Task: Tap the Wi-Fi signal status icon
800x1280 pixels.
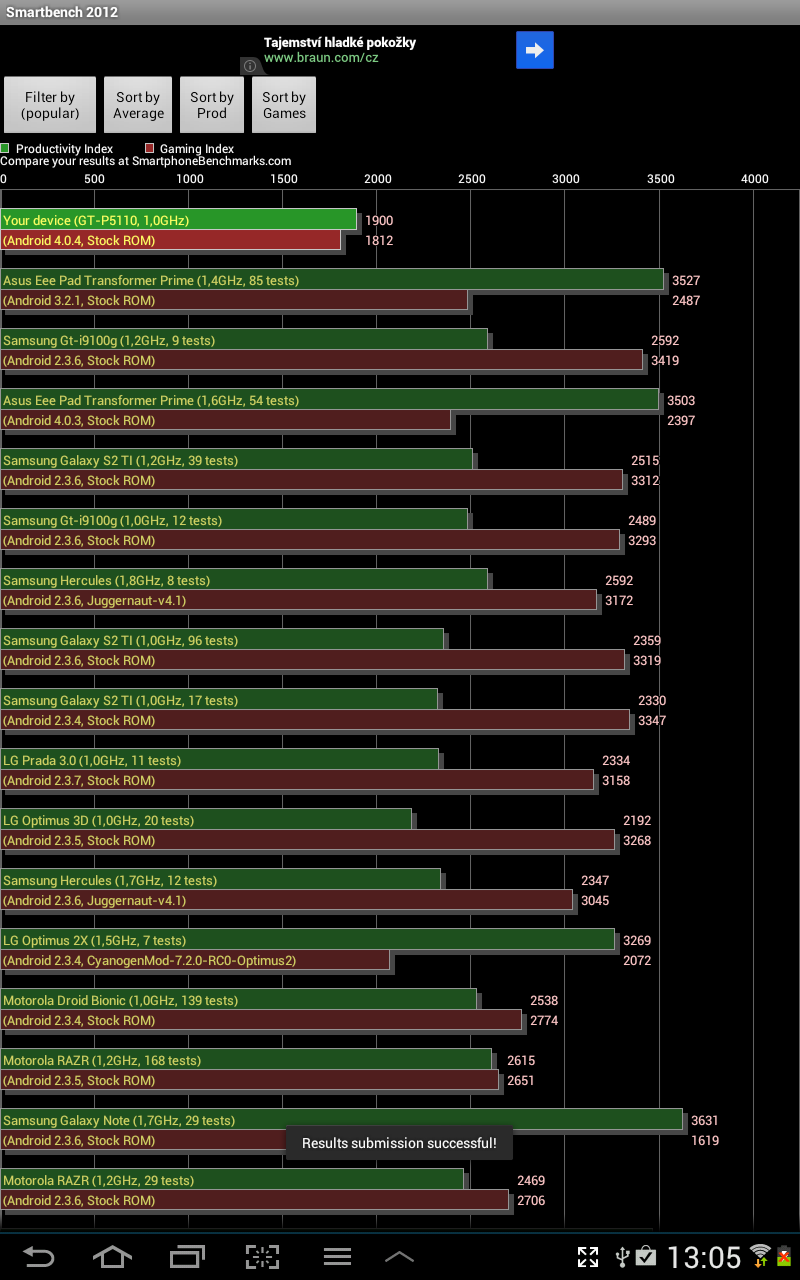Action: point(760,1256)
